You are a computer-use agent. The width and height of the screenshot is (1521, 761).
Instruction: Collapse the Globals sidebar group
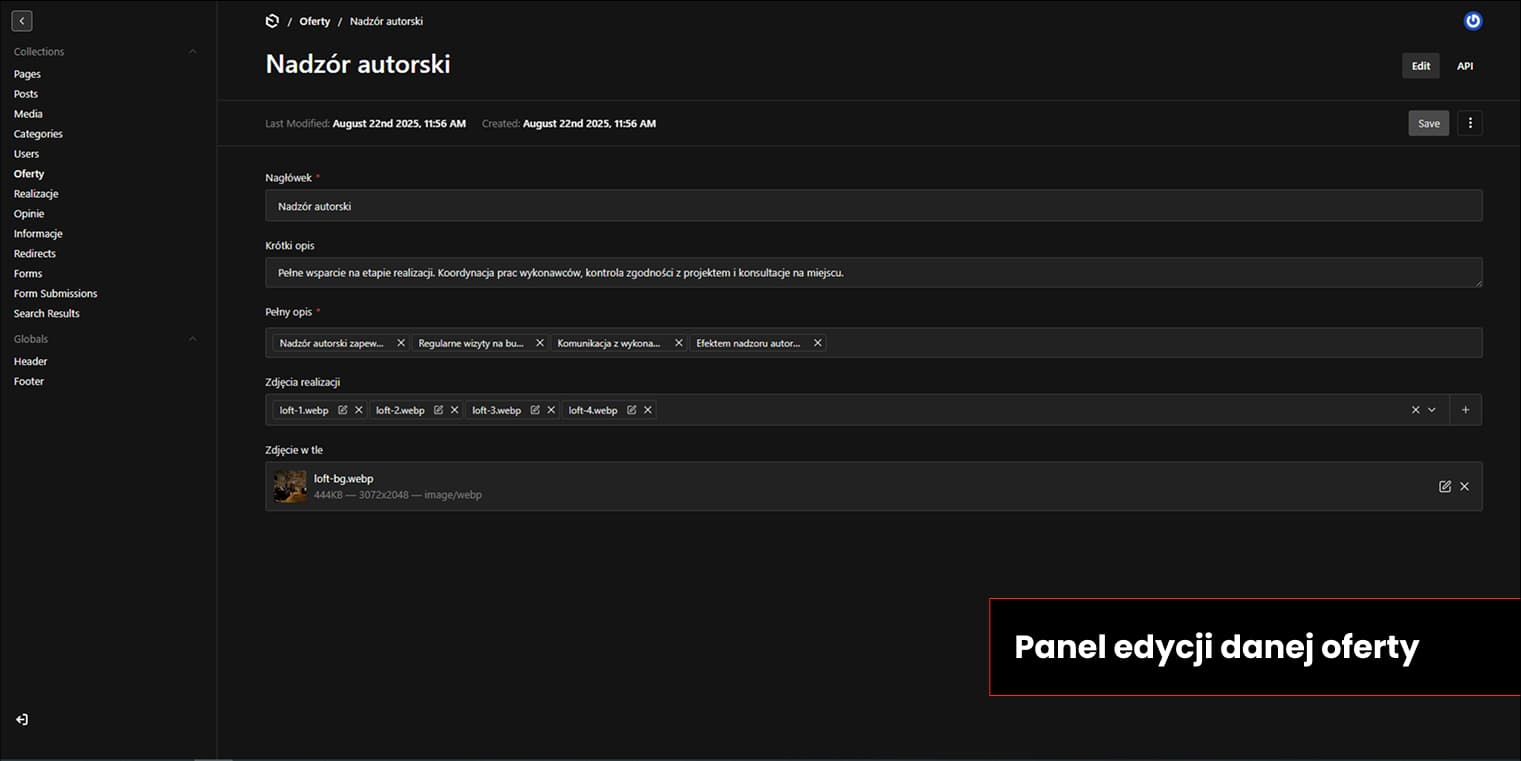coord(193,339)
